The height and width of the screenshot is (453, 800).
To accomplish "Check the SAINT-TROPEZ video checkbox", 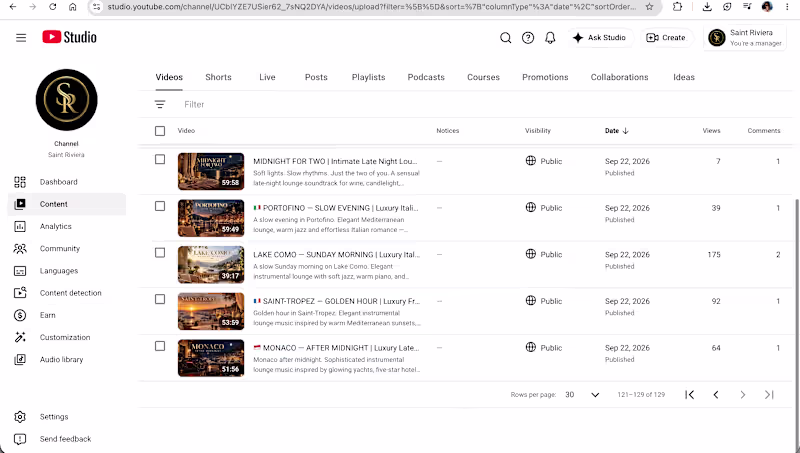I will 160,299.
